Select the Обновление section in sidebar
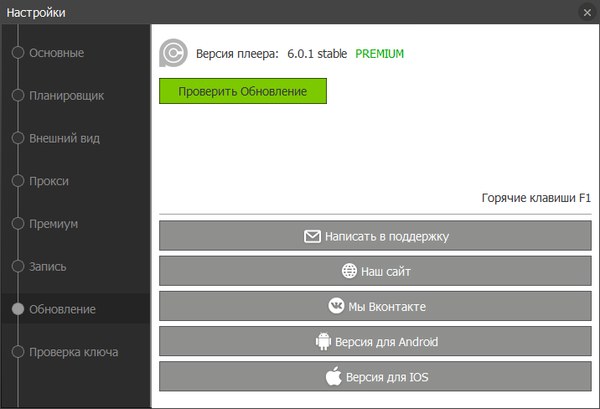The width and height of the screenshot is (600, 409). coord(62,309)
